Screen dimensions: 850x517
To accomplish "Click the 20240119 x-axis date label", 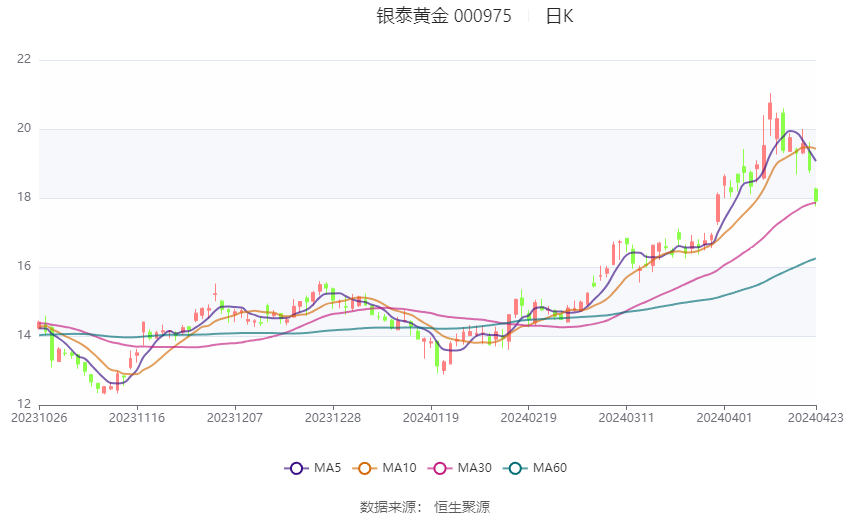I will click(431, 418).
